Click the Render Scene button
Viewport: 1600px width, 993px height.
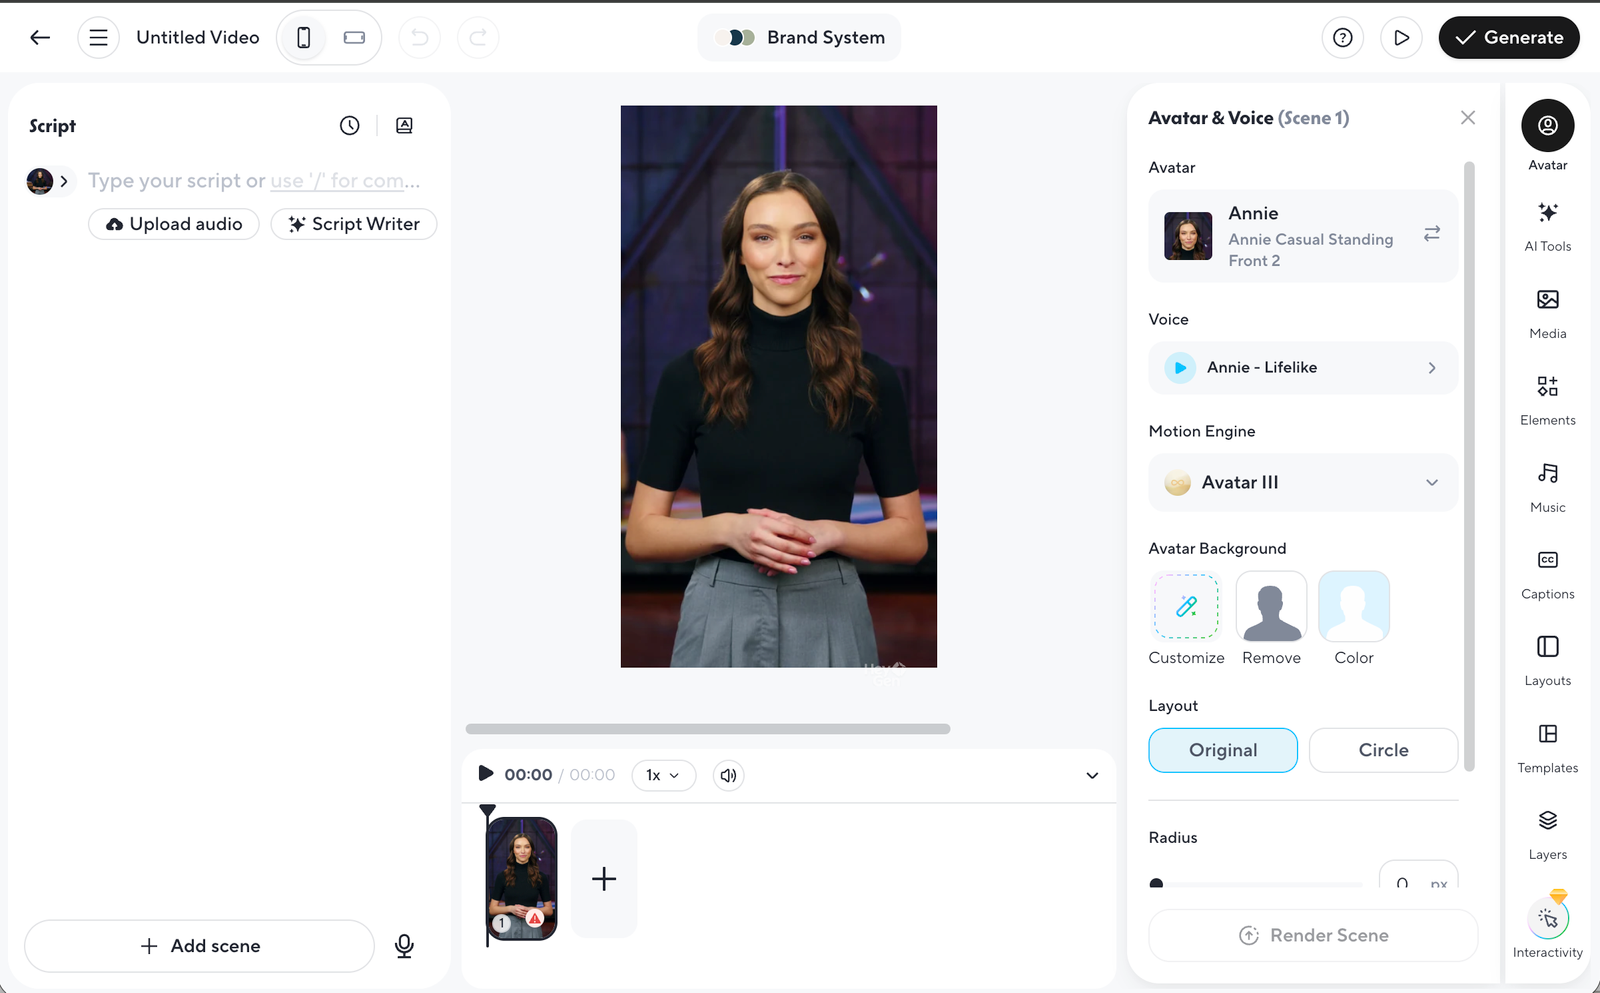pyautogui.click(x=1313, y=935)
